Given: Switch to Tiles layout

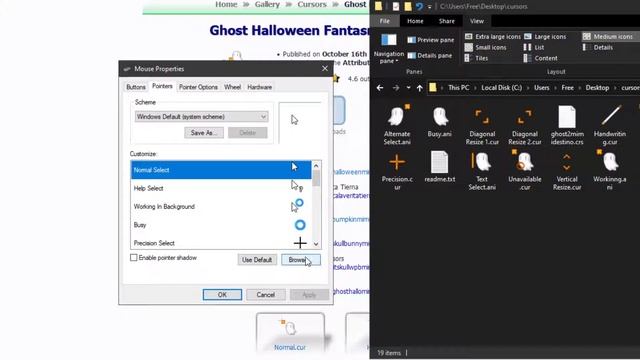Looking at the screenshot, I should 476,58.
